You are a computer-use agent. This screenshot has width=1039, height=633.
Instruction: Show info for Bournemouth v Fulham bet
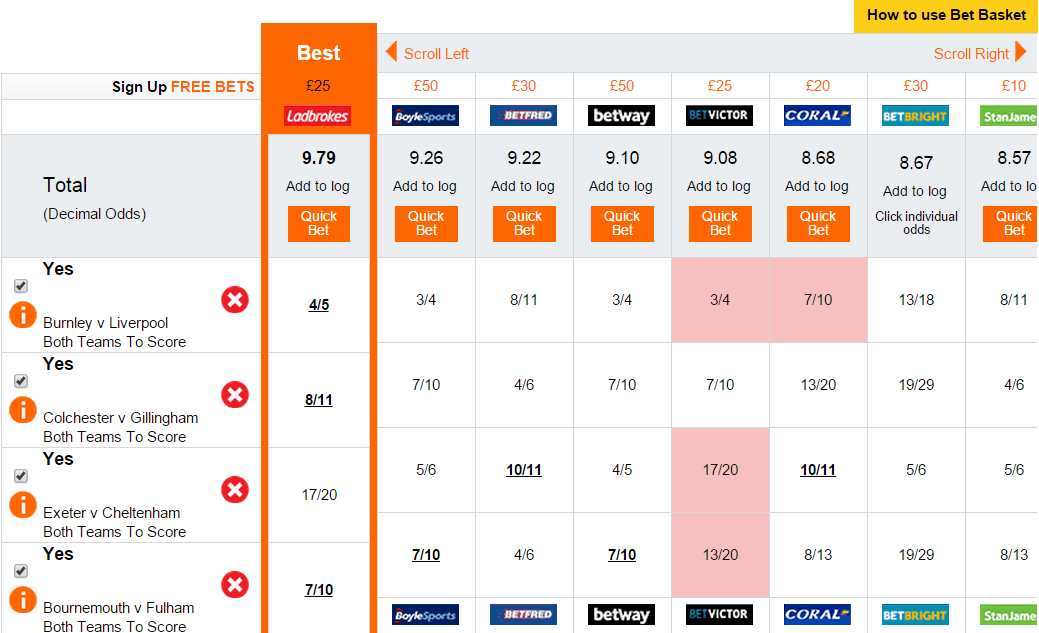pos(23,600)
